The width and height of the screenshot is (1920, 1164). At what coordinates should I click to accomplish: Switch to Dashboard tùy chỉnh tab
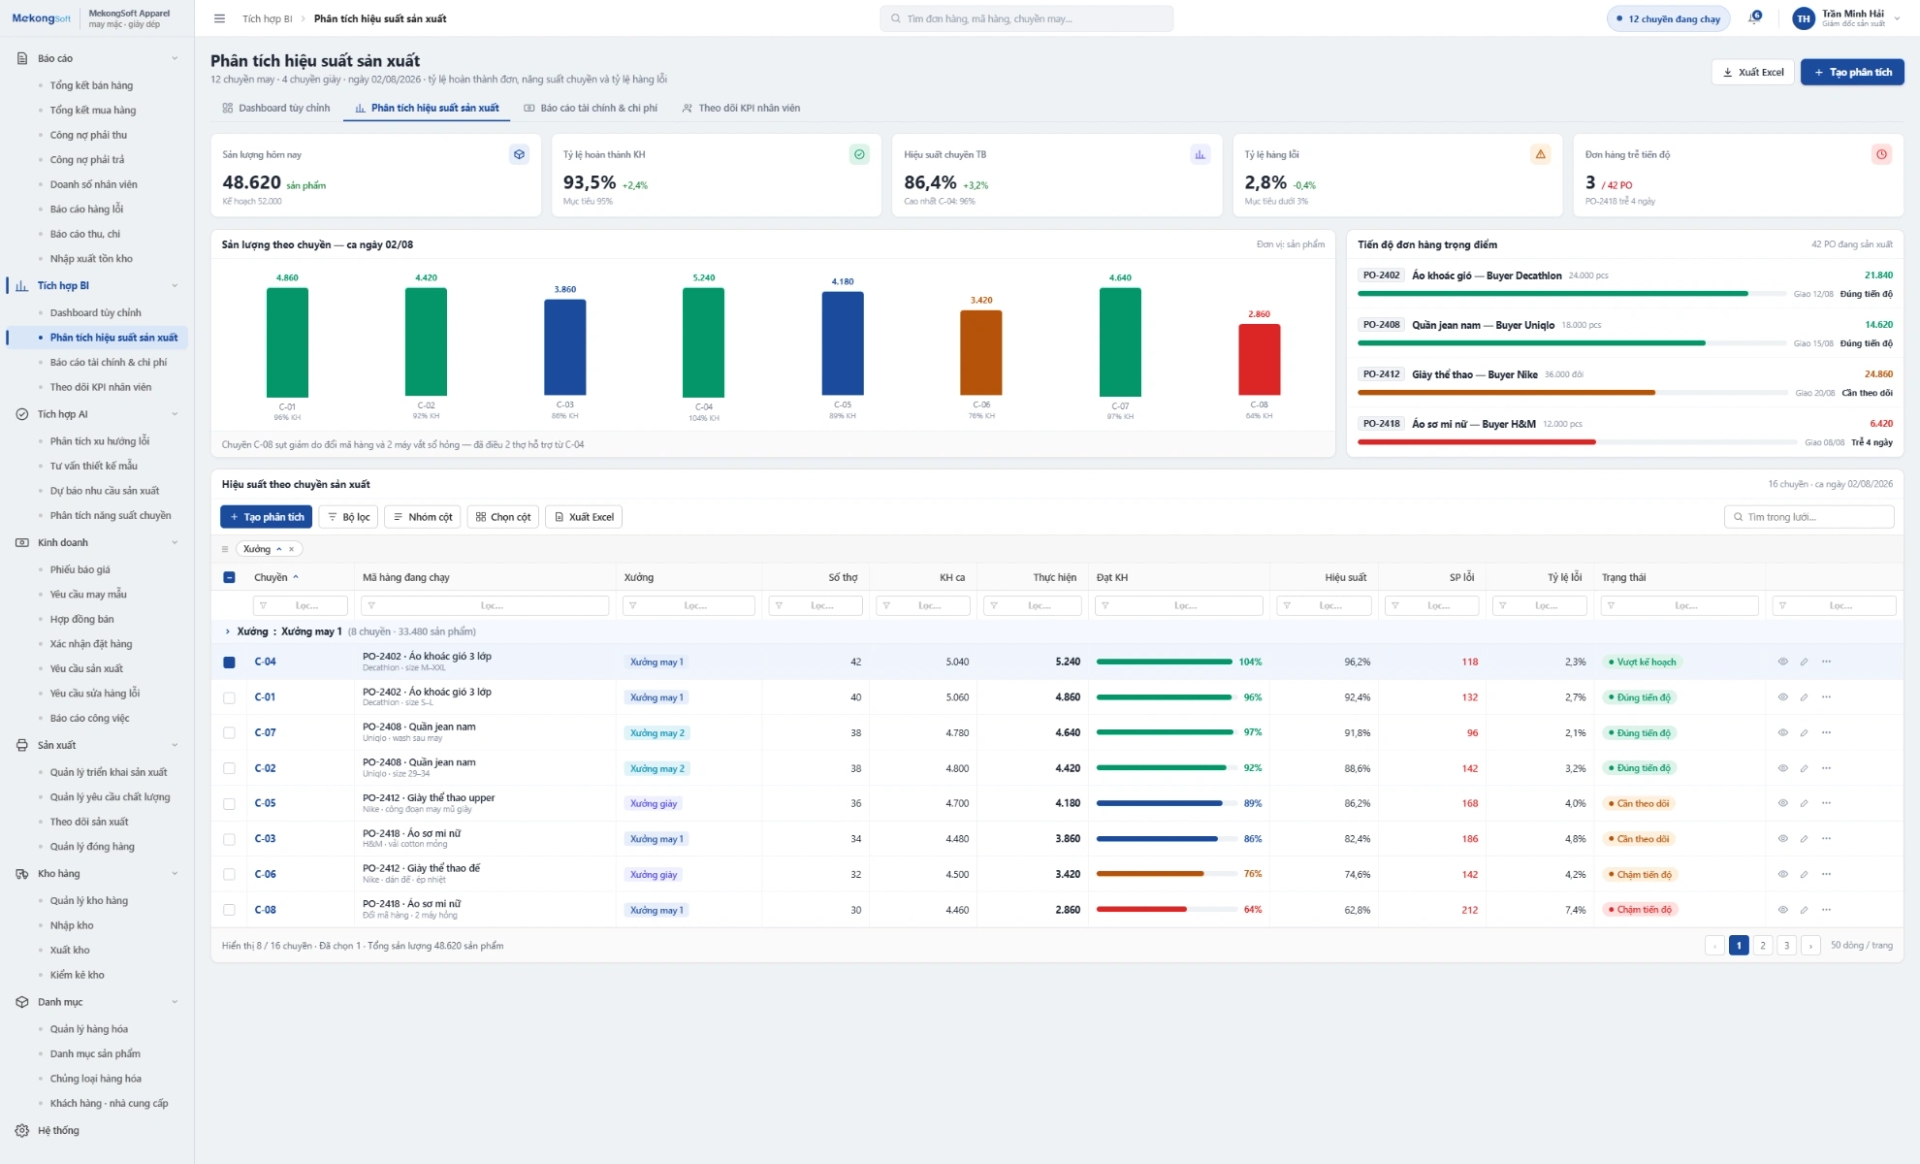(276, 108)
